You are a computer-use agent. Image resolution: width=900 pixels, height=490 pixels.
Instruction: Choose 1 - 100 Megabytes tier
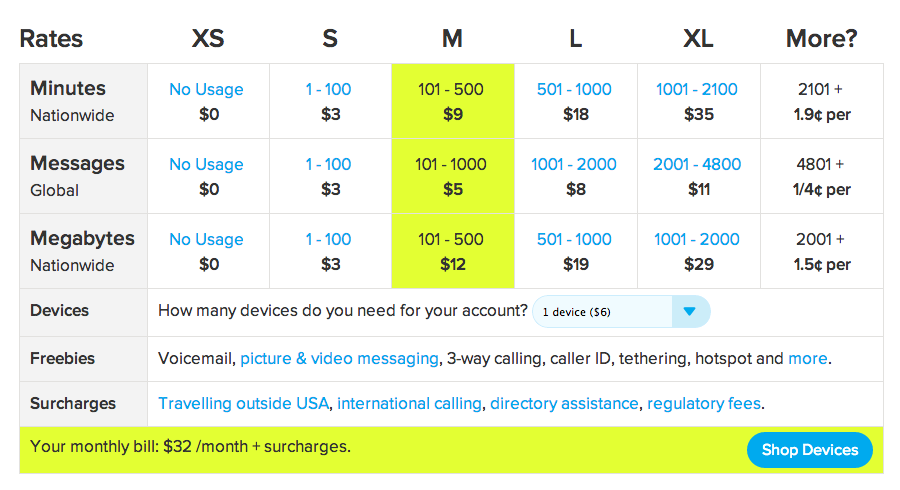328,240
